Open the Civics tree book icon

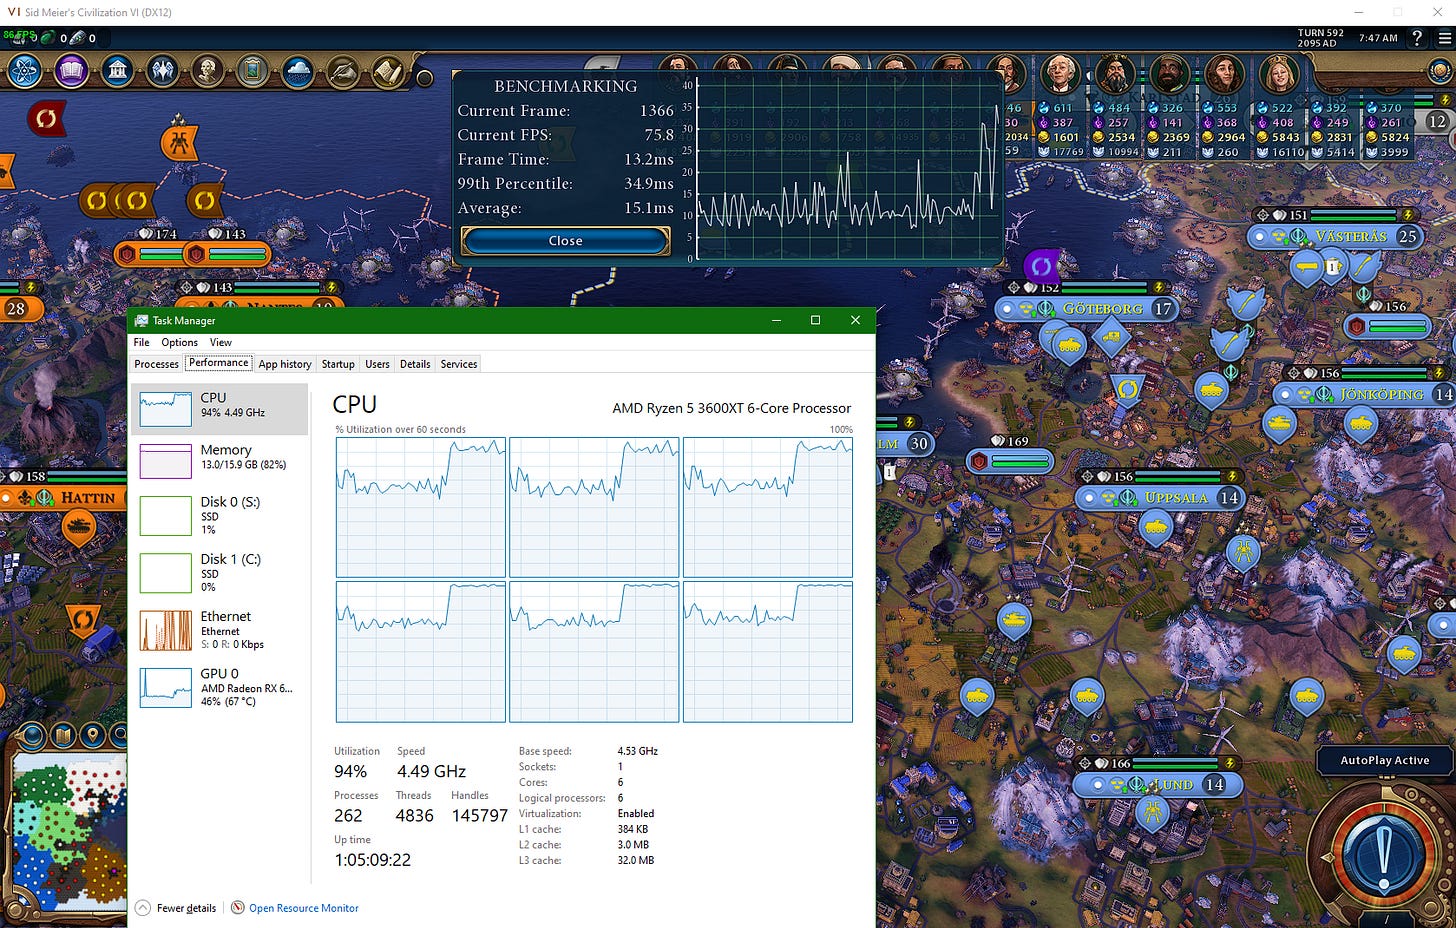pos(71,71)
